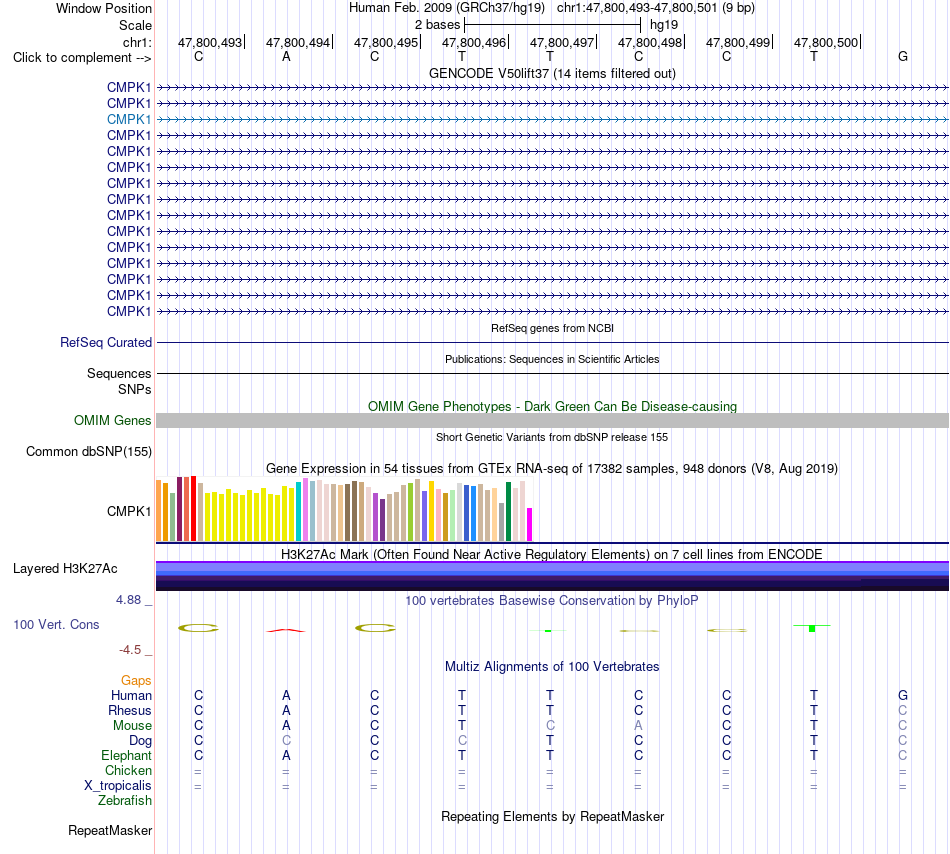This screenshot has height=854, width=950.
Task: Click the "Click to complement -->" label
Action: [x=82, y=58]
